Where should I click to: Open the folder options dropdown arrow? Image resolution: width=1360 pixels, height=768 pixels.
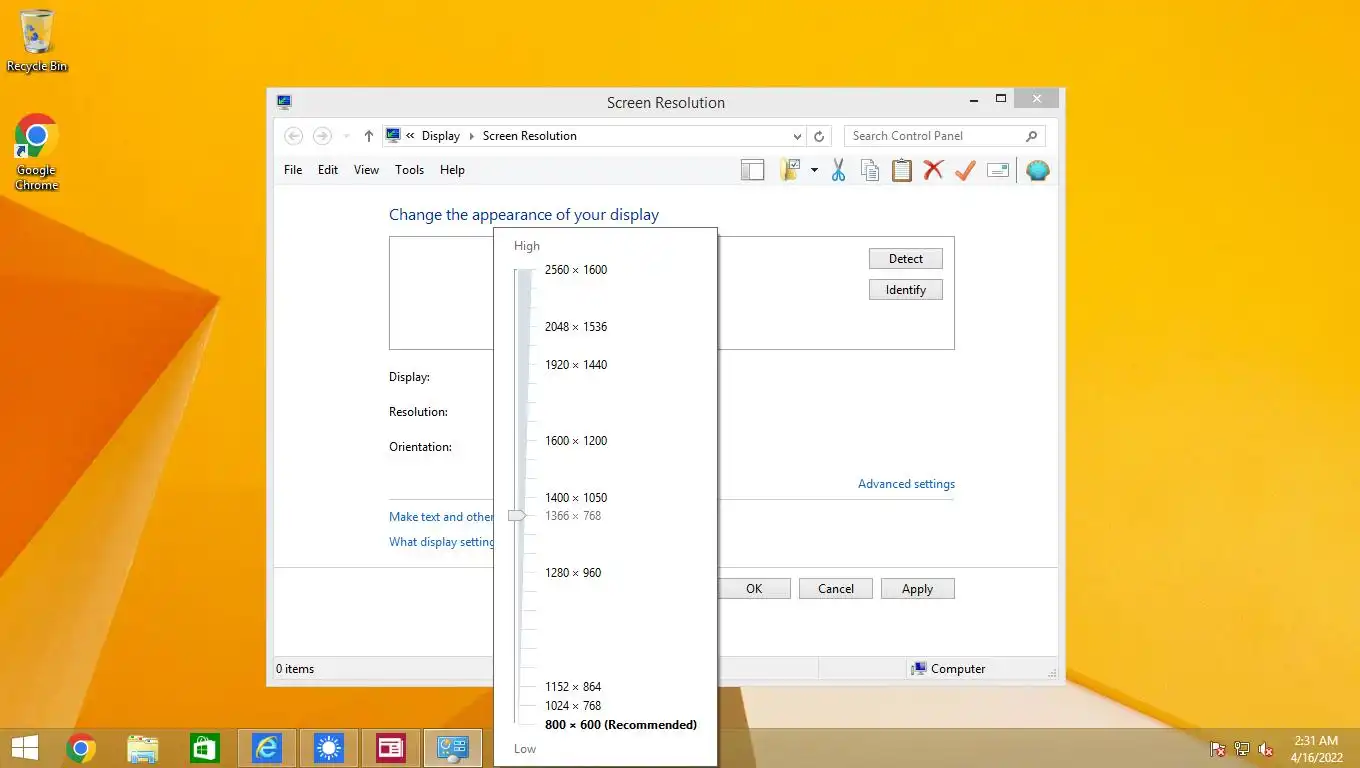coord(814,171)
